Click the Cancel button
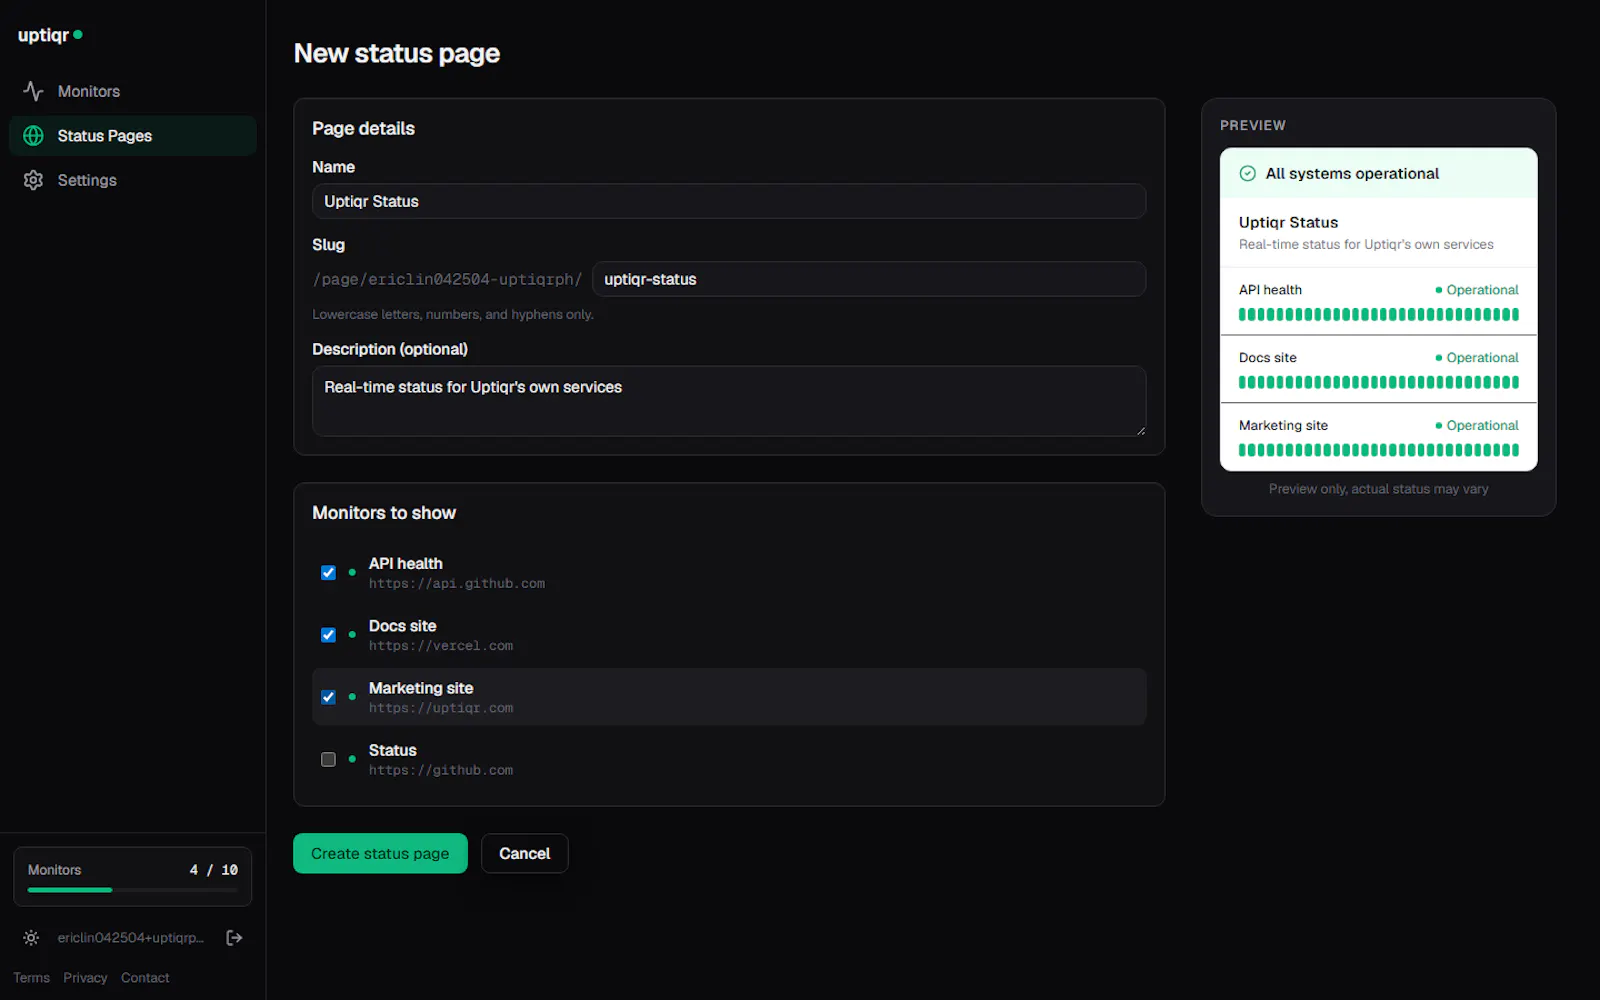1600x1000 pixels. [524, 853]
